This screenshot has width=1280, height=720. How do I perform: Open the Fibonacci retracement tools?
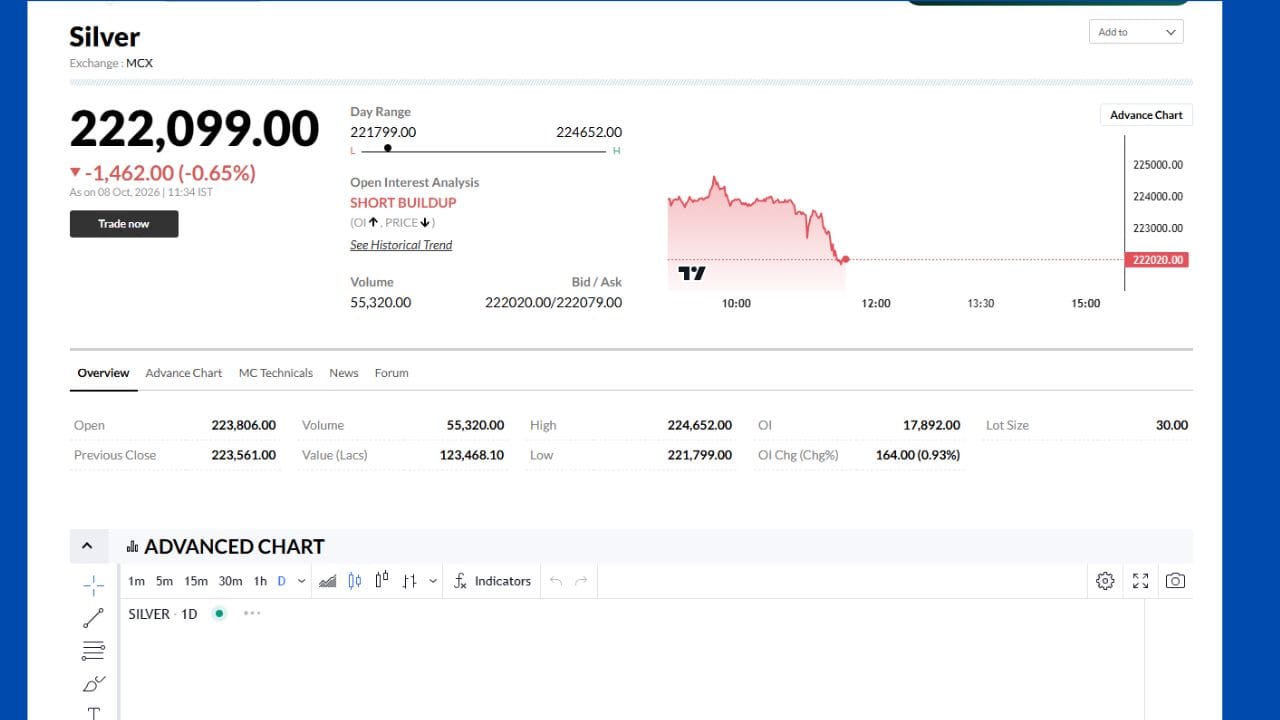point(93,651)
